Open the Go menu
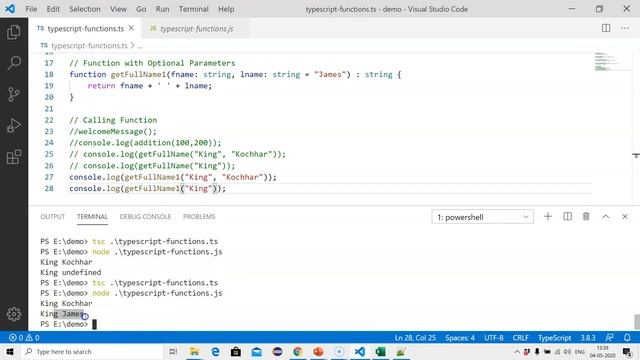The width and height of the screenshot is (640, 360). click(x=141, y=9)
